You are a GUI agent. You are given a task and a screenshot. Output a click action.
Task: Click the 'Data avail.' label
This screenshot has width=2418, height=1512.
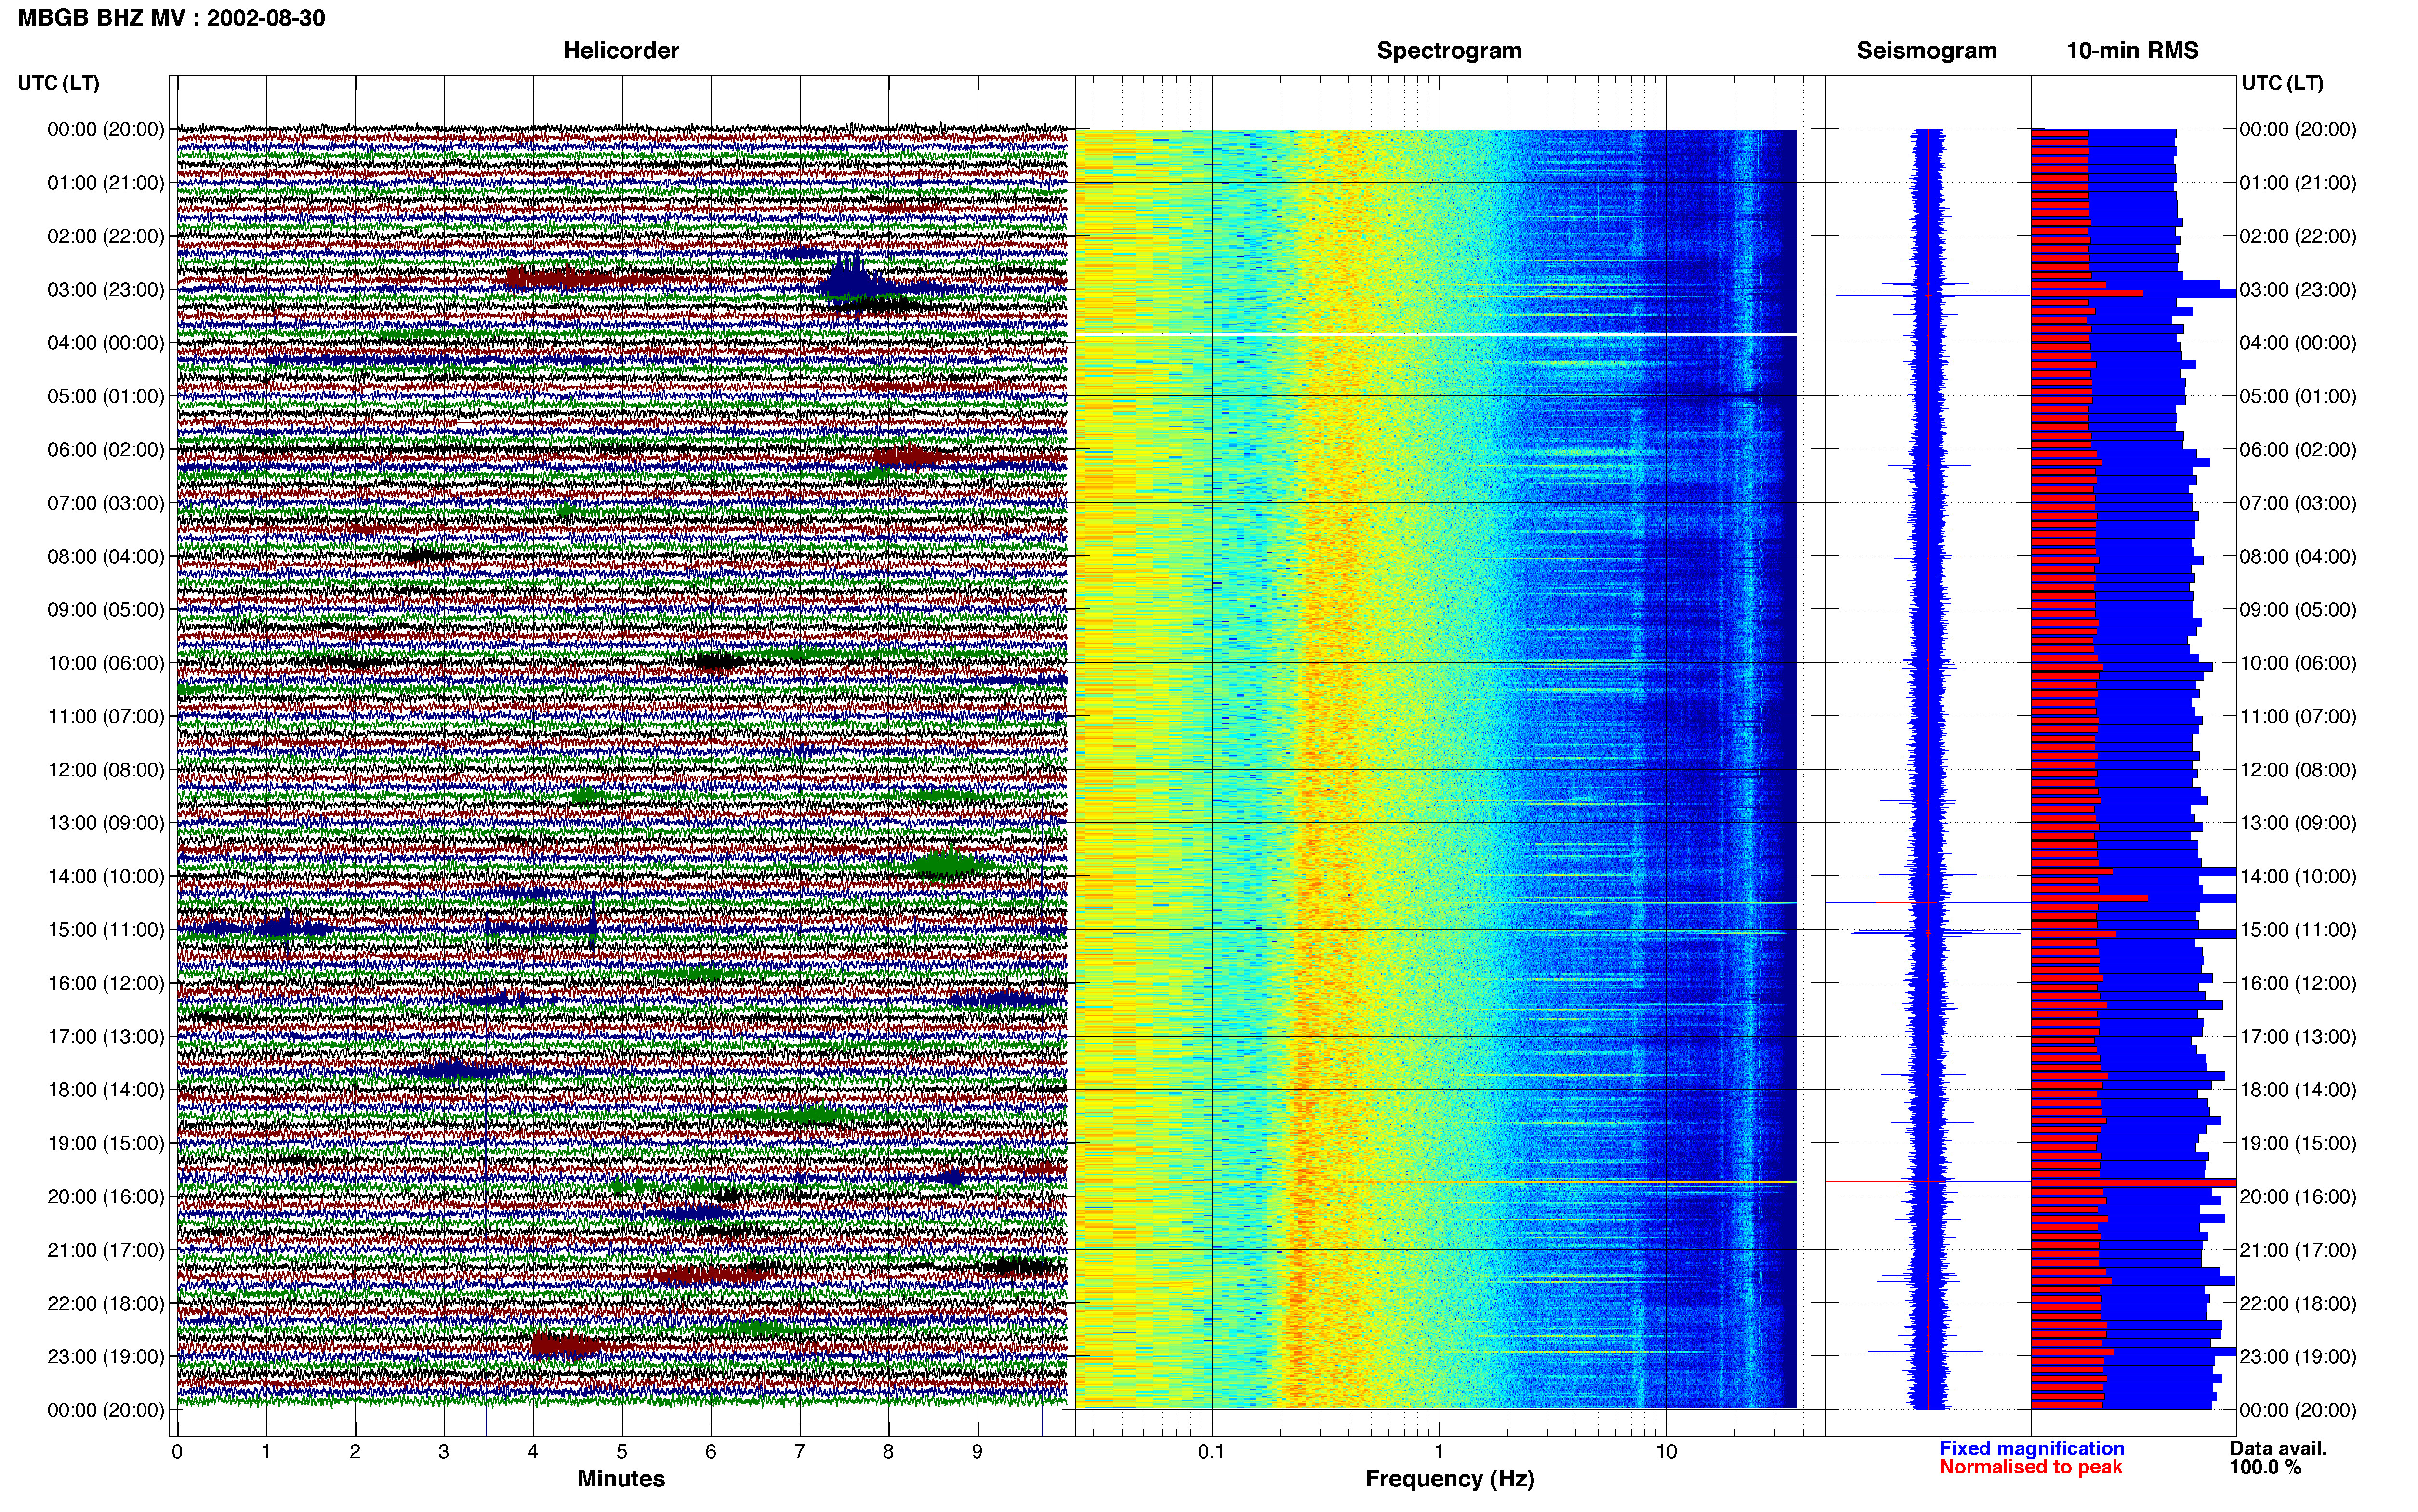tap(2278, 1448)
